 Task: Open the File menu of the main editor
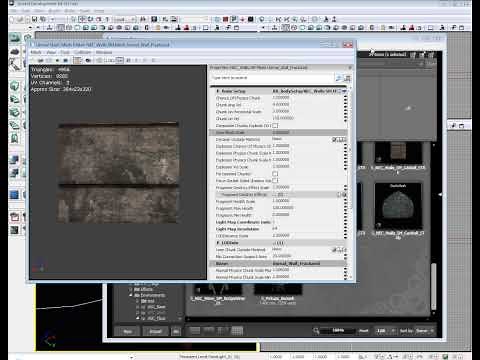[14, 11]
